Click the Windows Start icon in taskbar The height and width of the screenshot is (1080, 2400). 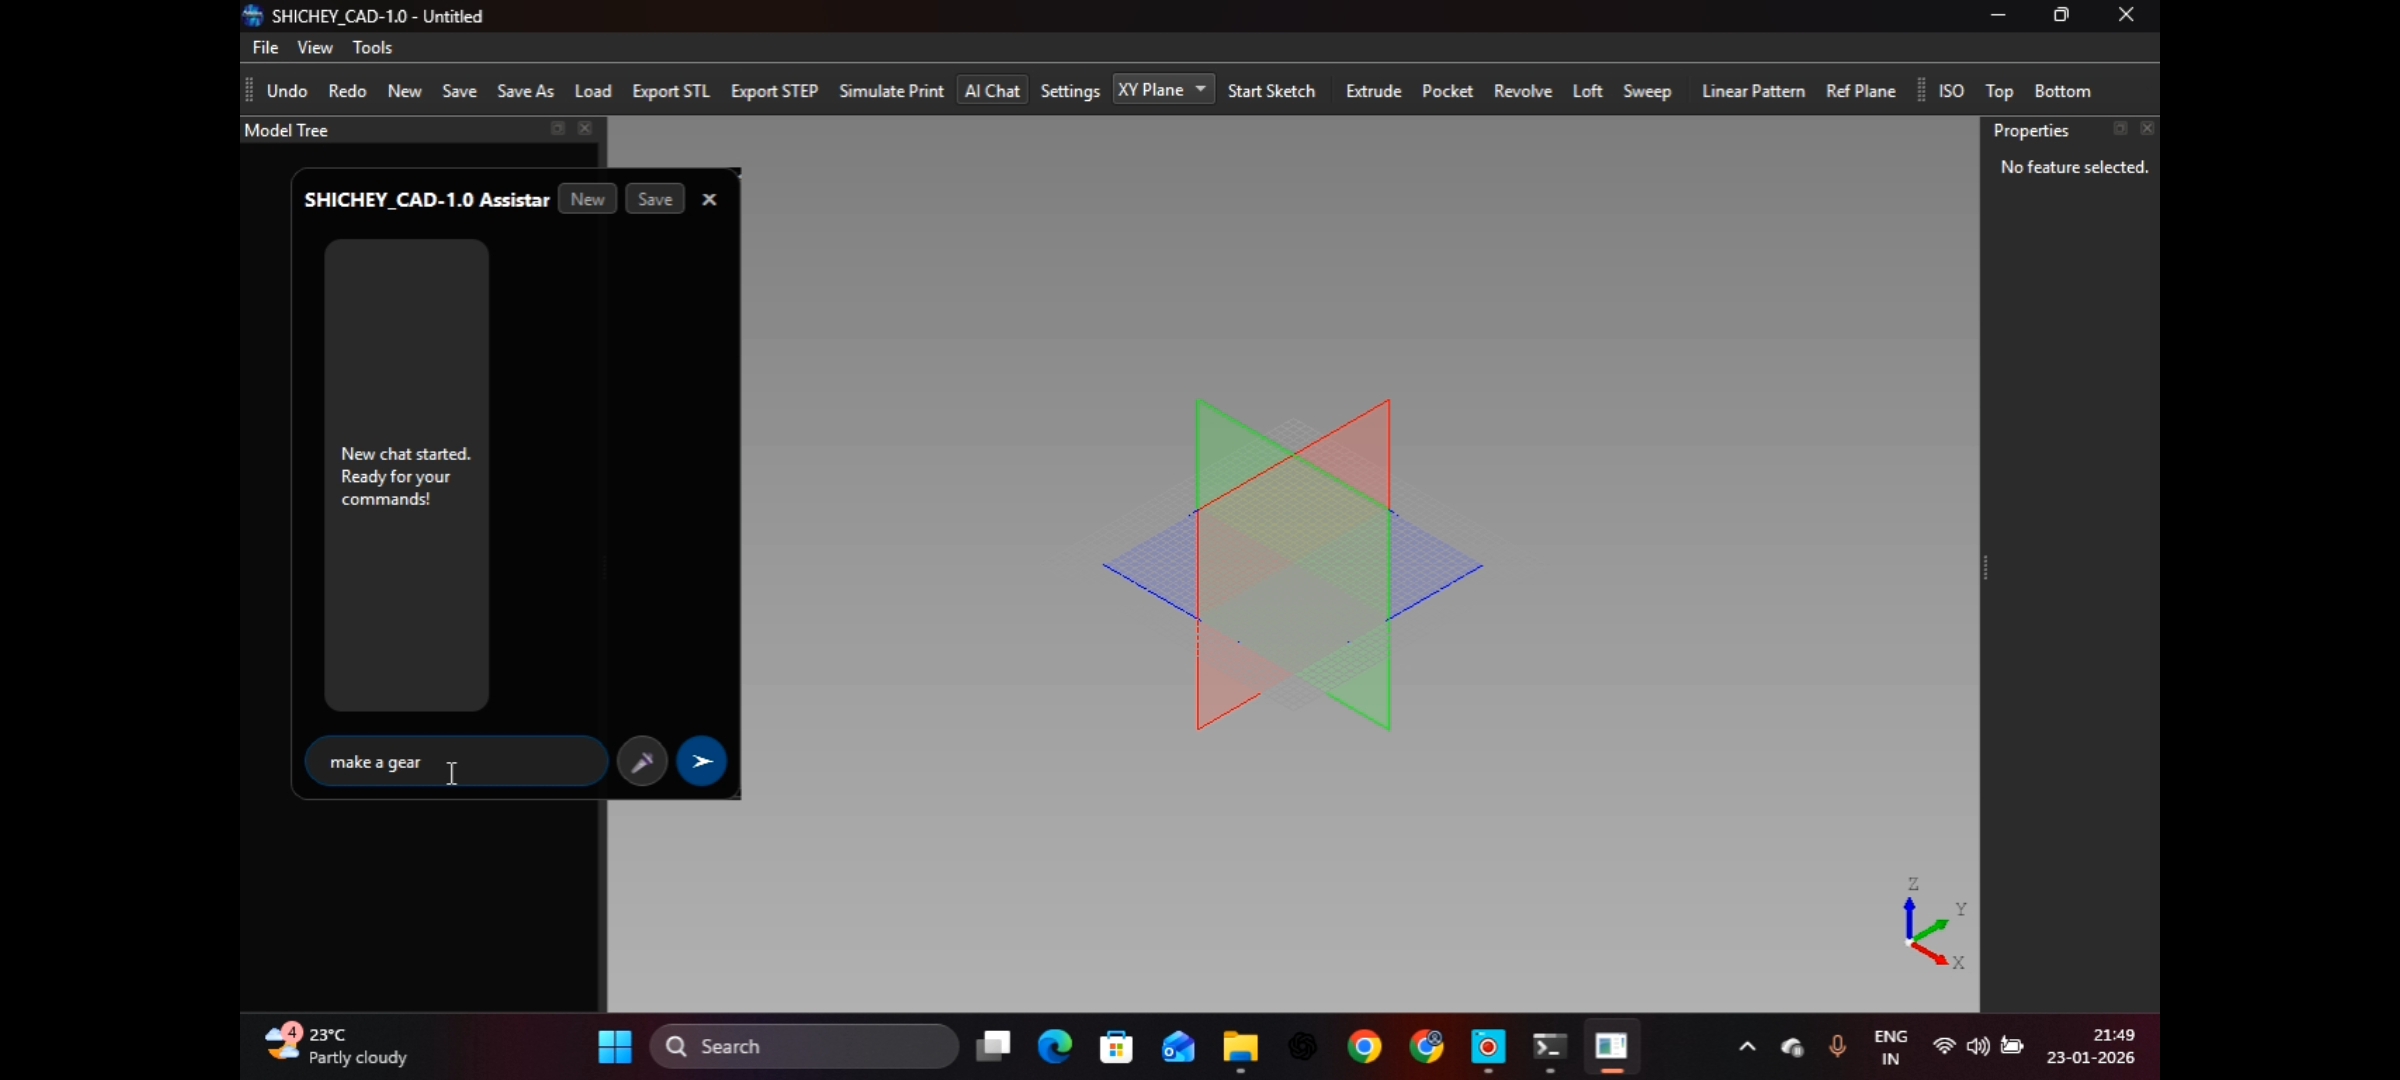pos(614,1046)
